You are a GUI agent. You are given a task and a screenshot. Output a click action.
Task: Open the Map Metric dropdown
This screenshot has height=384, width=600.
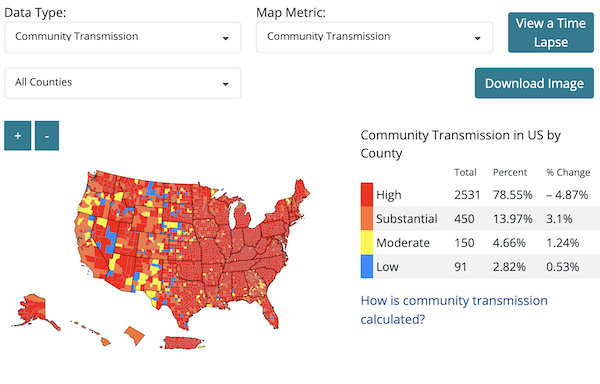374,37
